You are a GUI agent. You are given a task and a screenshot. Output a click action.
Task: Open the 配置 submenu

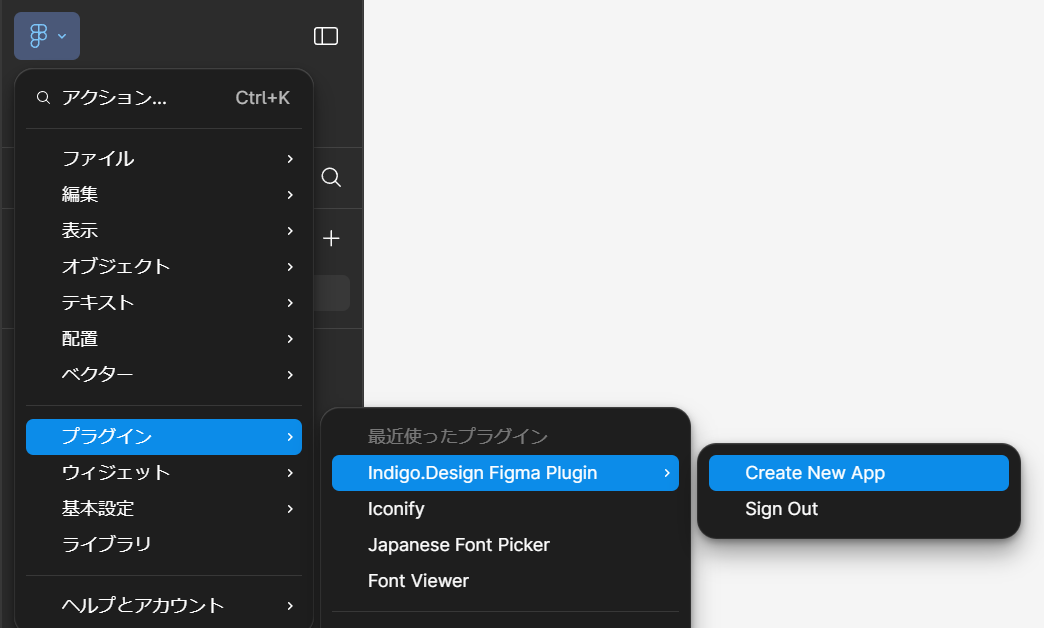pyautogui.click(x=164, y=338)
